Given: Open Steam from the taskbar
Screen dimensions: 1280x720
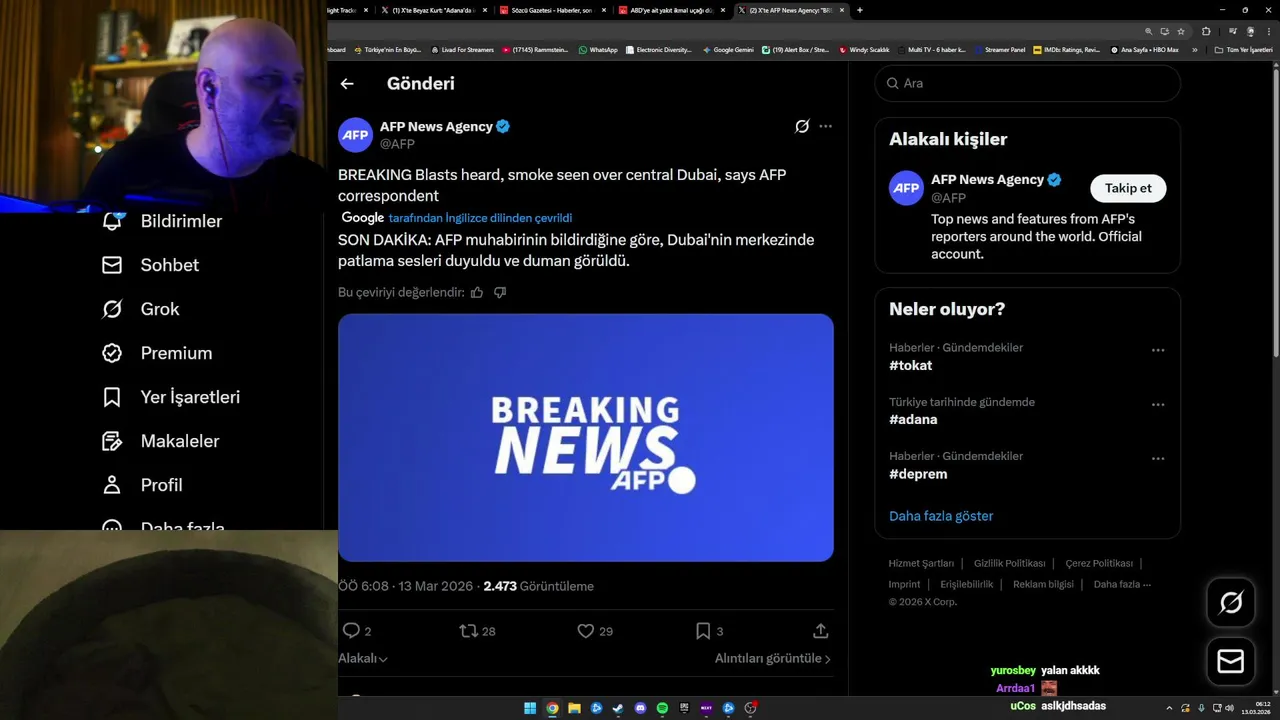Looking at the screenshot, I should click(x=618, y=708).
